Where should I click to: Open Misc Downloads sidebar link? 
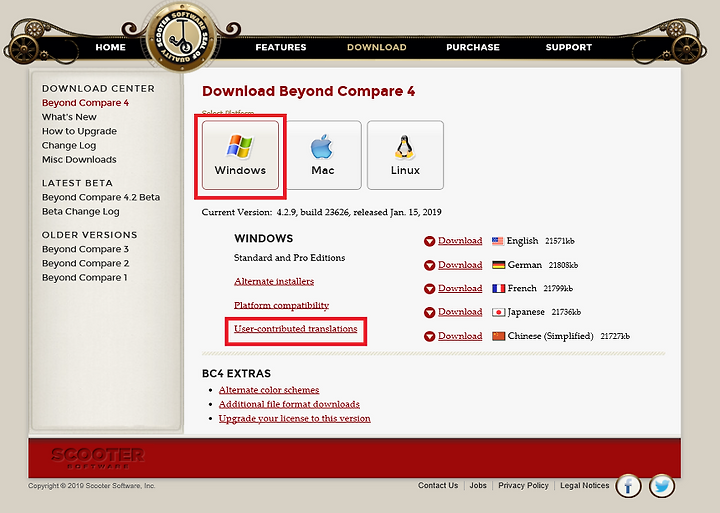79,160
